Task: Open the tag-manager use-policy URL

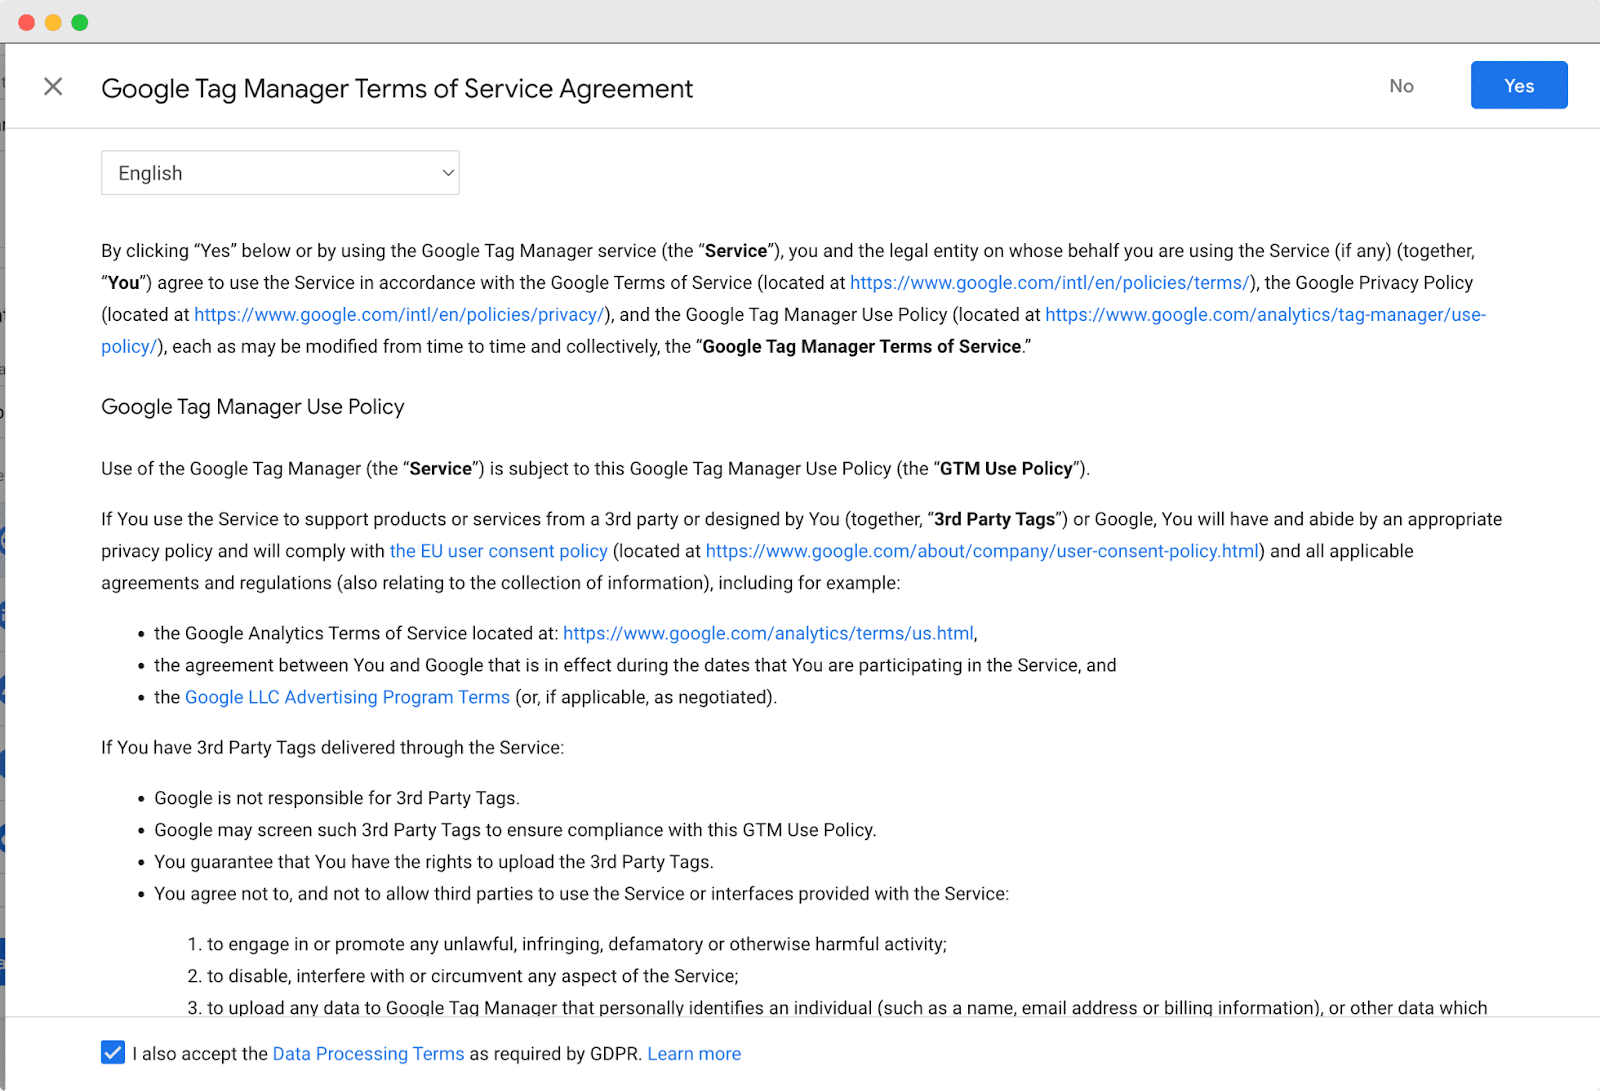Action: [1265, 315]
